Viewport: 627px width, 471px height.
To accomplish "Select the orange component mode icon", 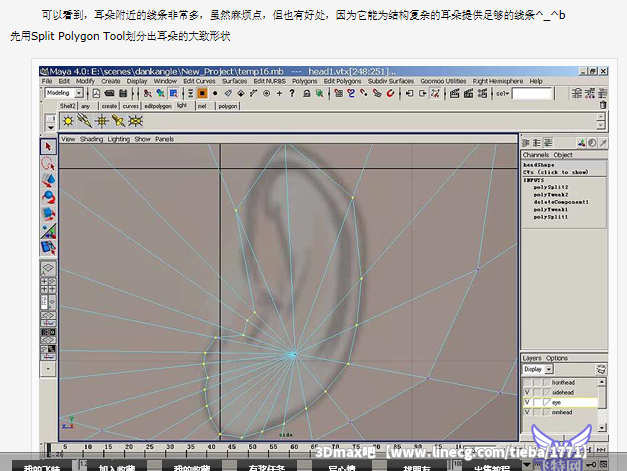I will pos(202,94).
